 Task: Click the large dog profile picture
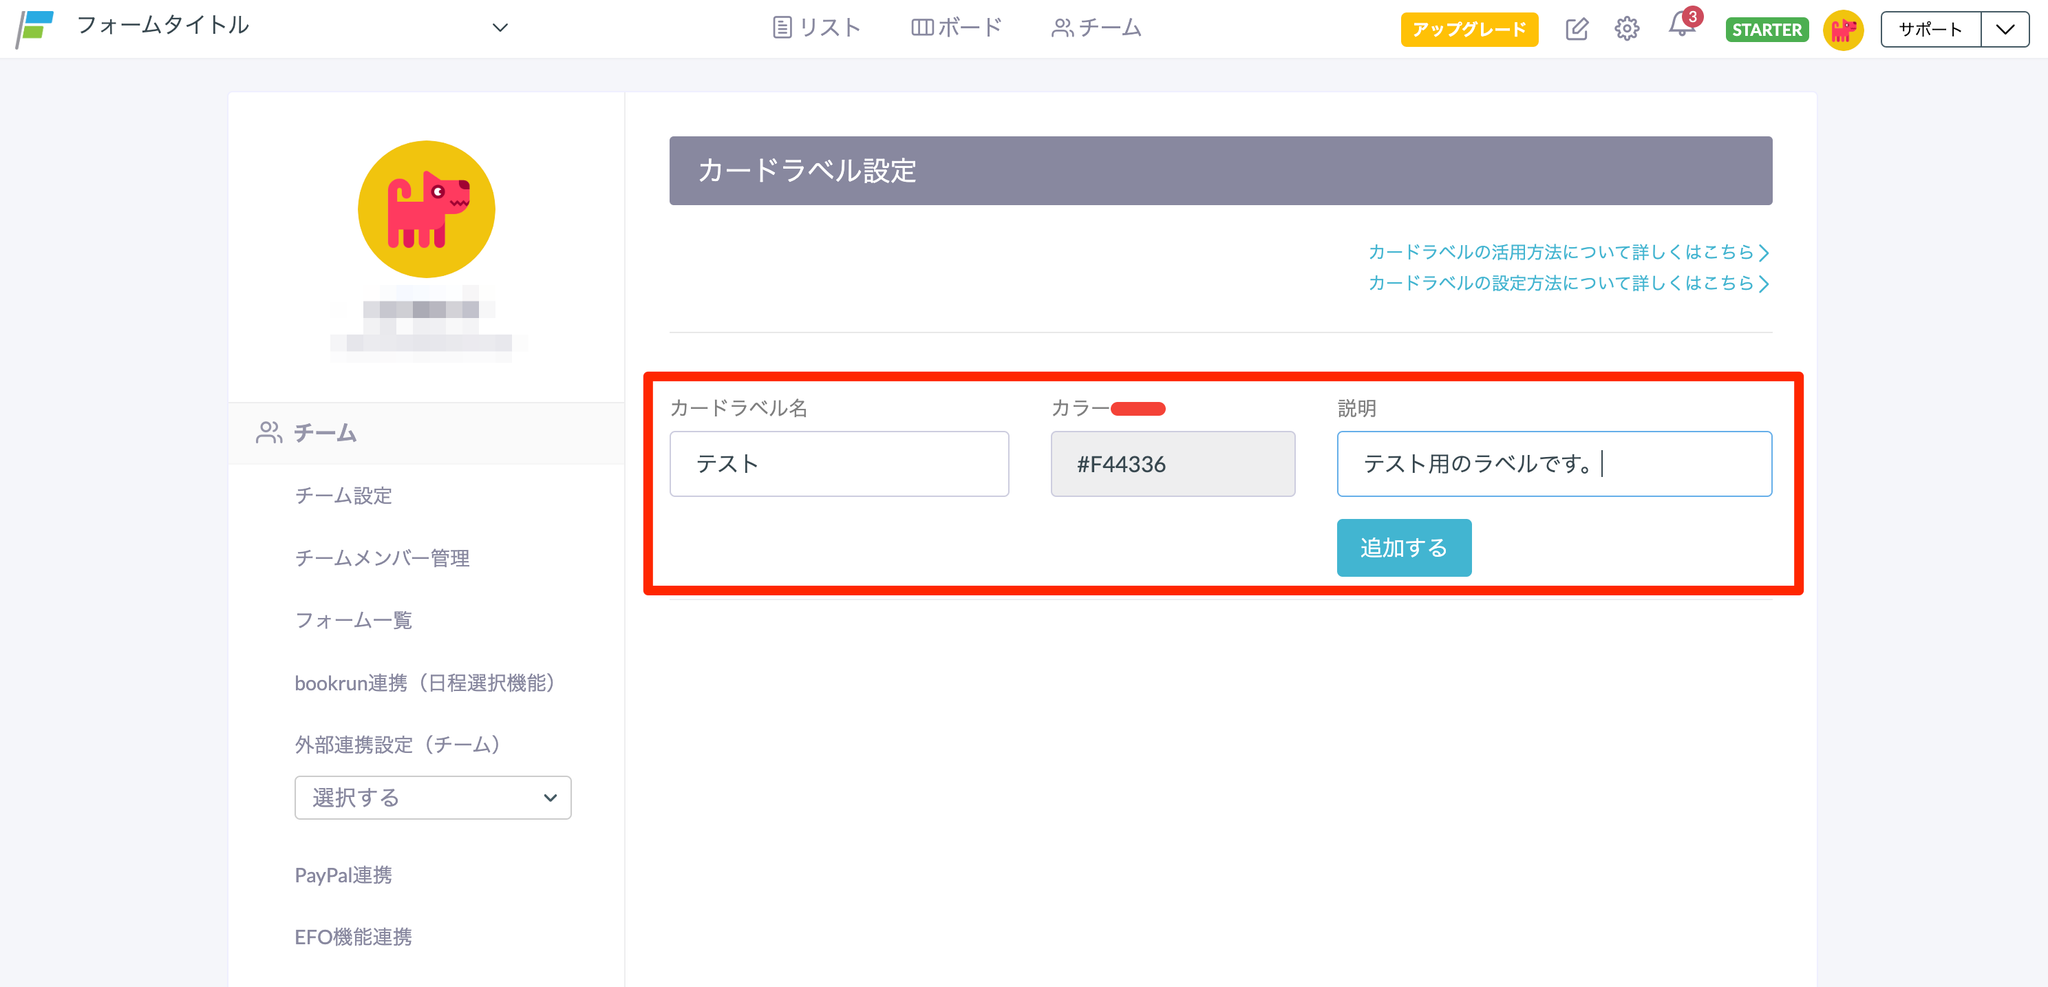pyautogui.click(x=426, y=209)
